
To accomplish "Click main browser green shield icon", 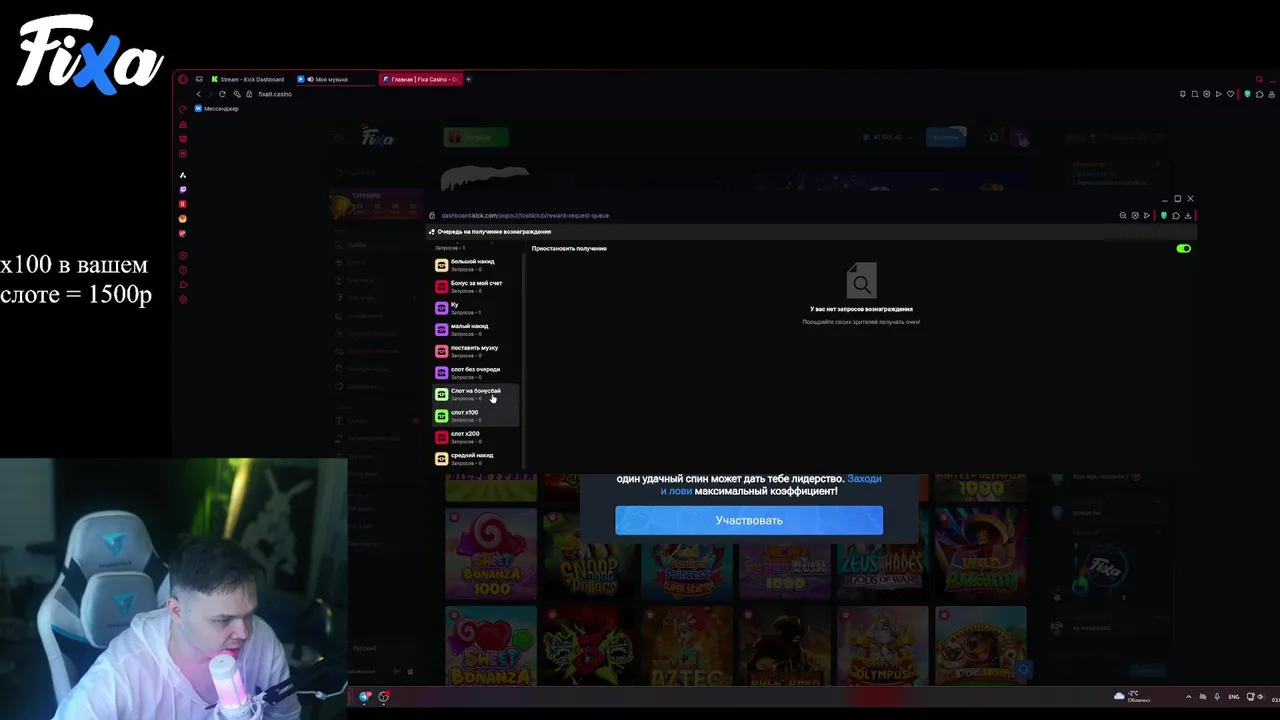I will point(1247,94).
